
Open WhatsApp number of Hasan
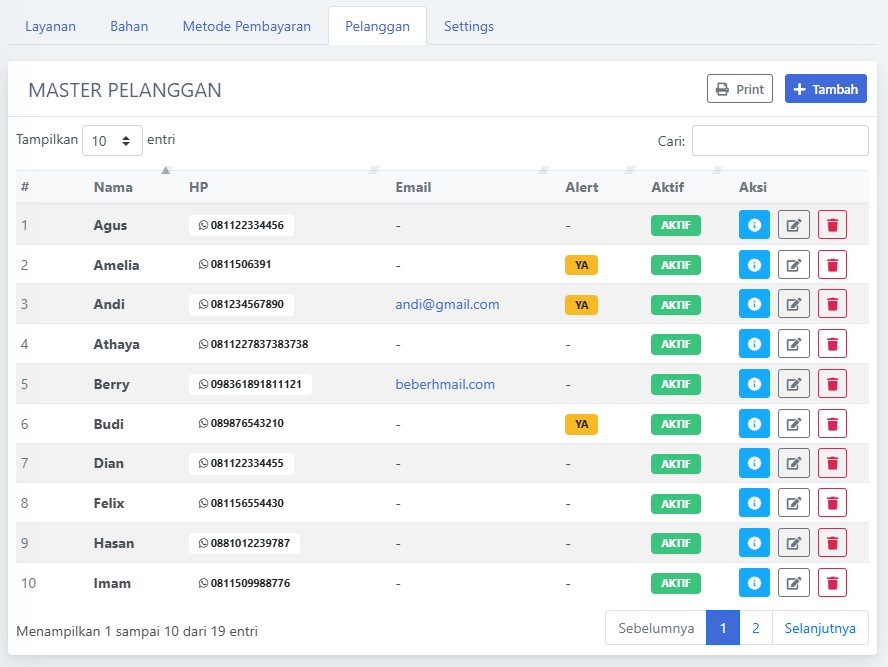pyautogui.click(x=244, y=543)
